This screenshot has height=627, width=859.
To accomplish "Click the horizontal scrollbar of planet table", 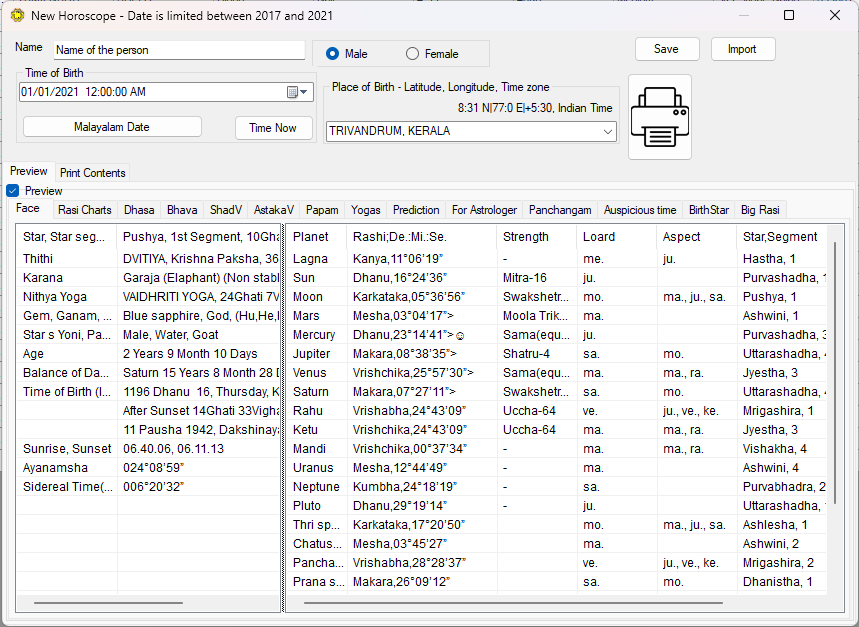I will click(x=513, y=603).
